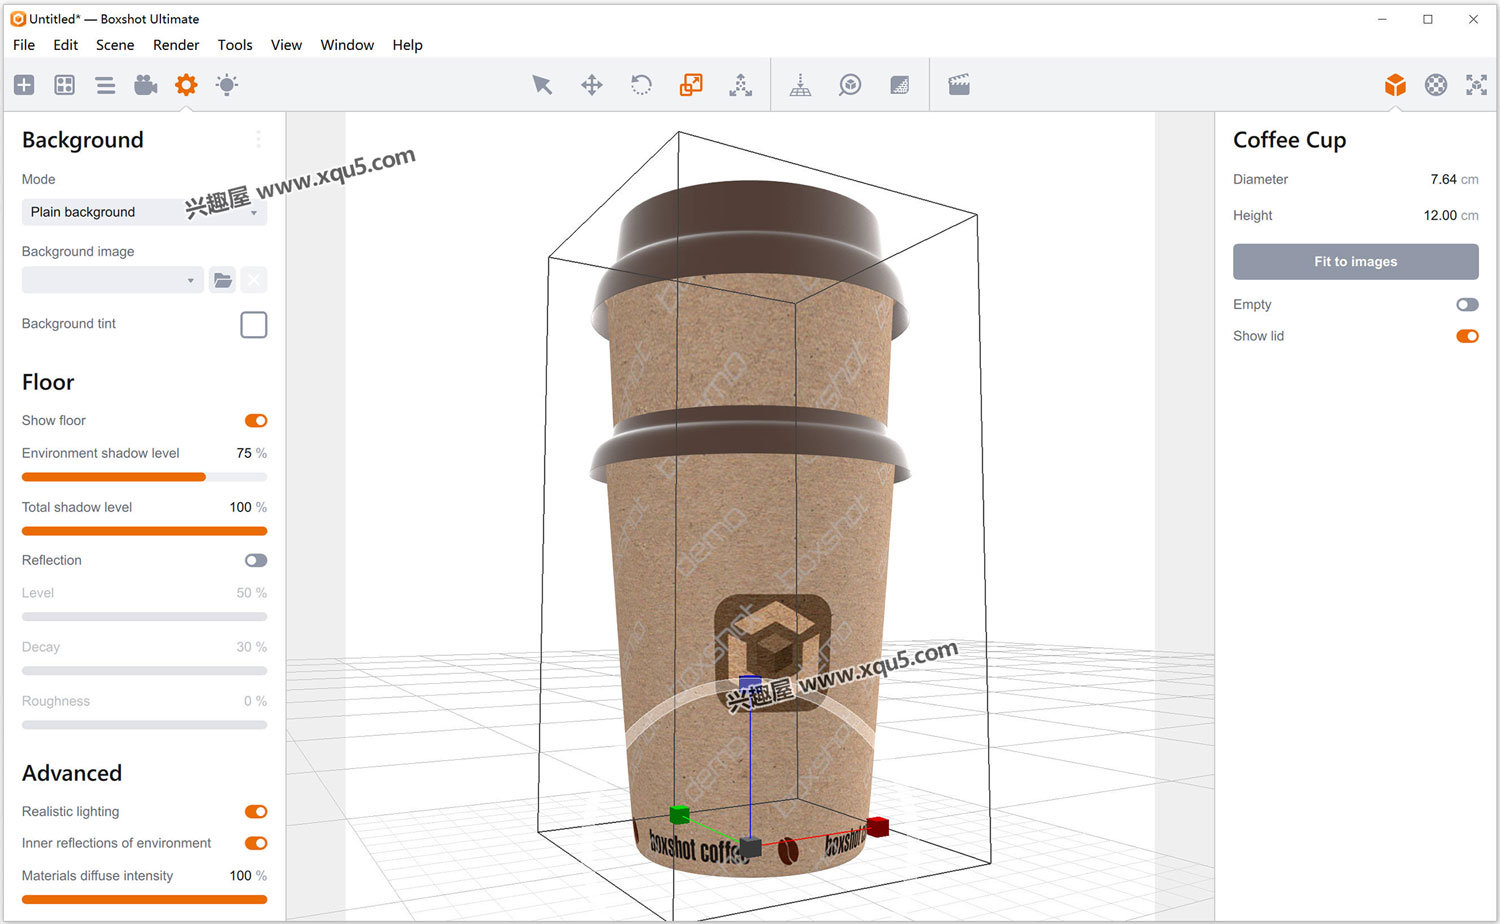Click the red axis handle cube

pyautogui.click(x=878, y=826)
